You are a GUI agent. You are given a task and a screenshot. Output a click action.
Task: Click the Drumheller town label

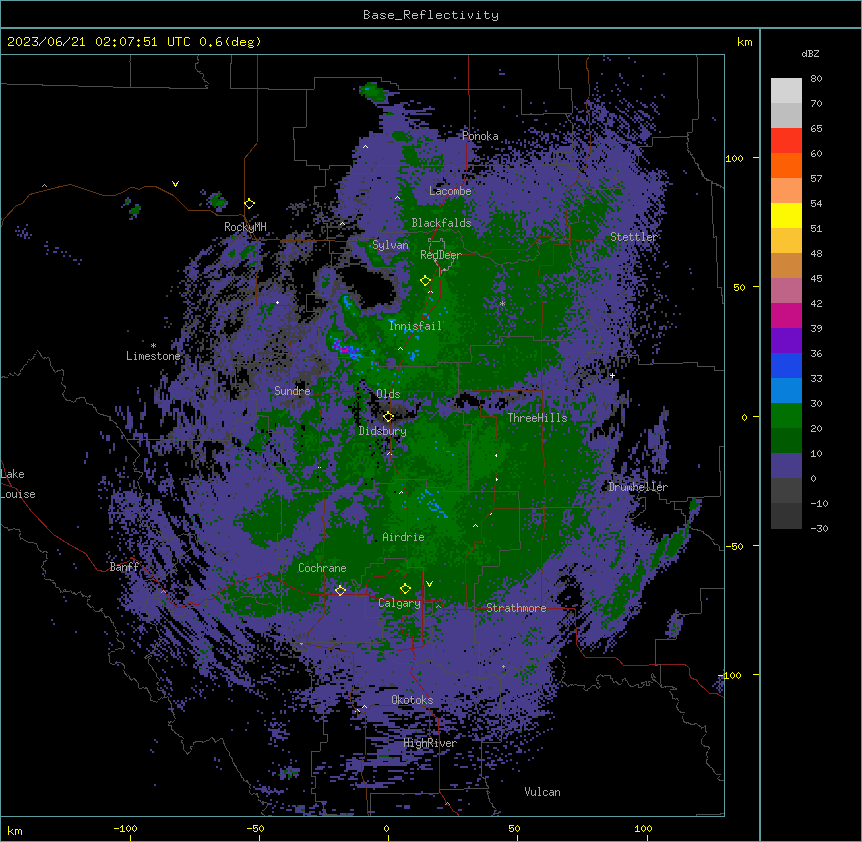638,487
